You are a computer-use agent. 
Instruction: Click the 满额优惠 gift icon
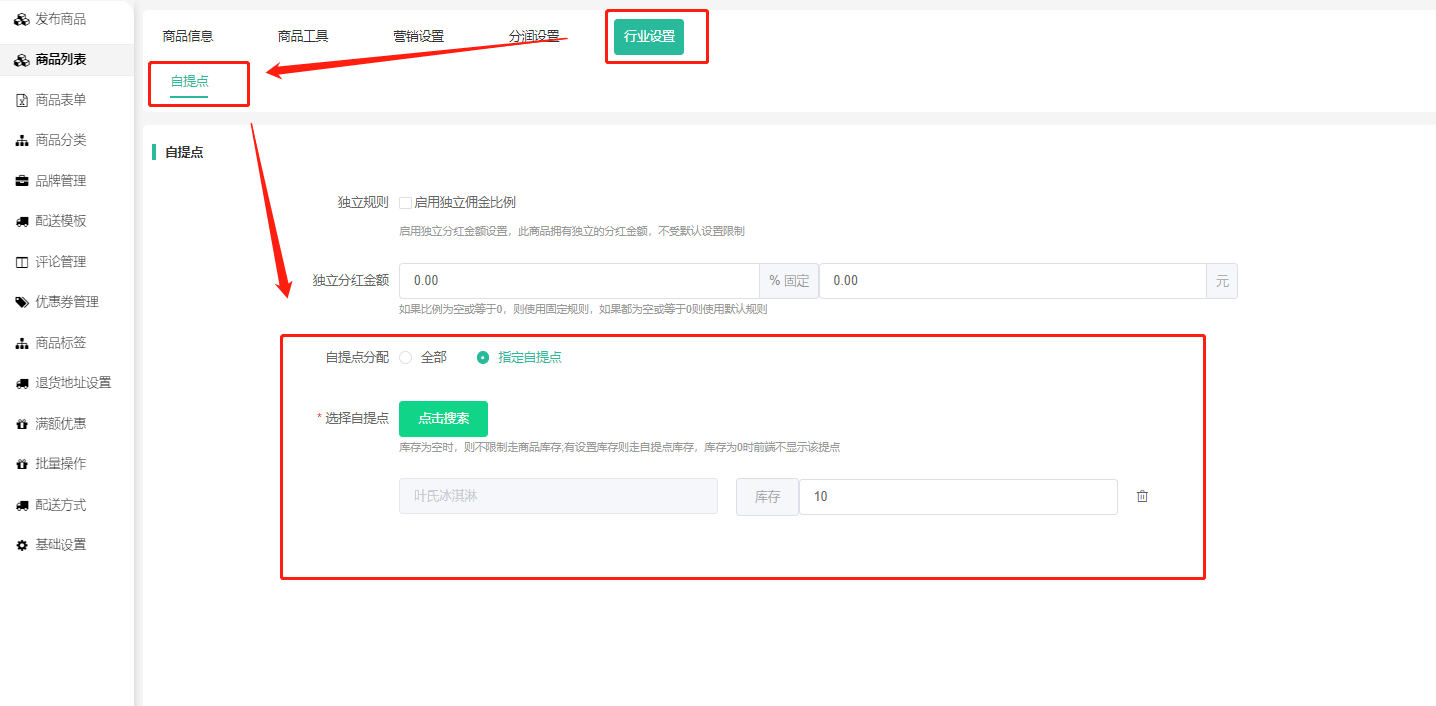click(21, 424)
